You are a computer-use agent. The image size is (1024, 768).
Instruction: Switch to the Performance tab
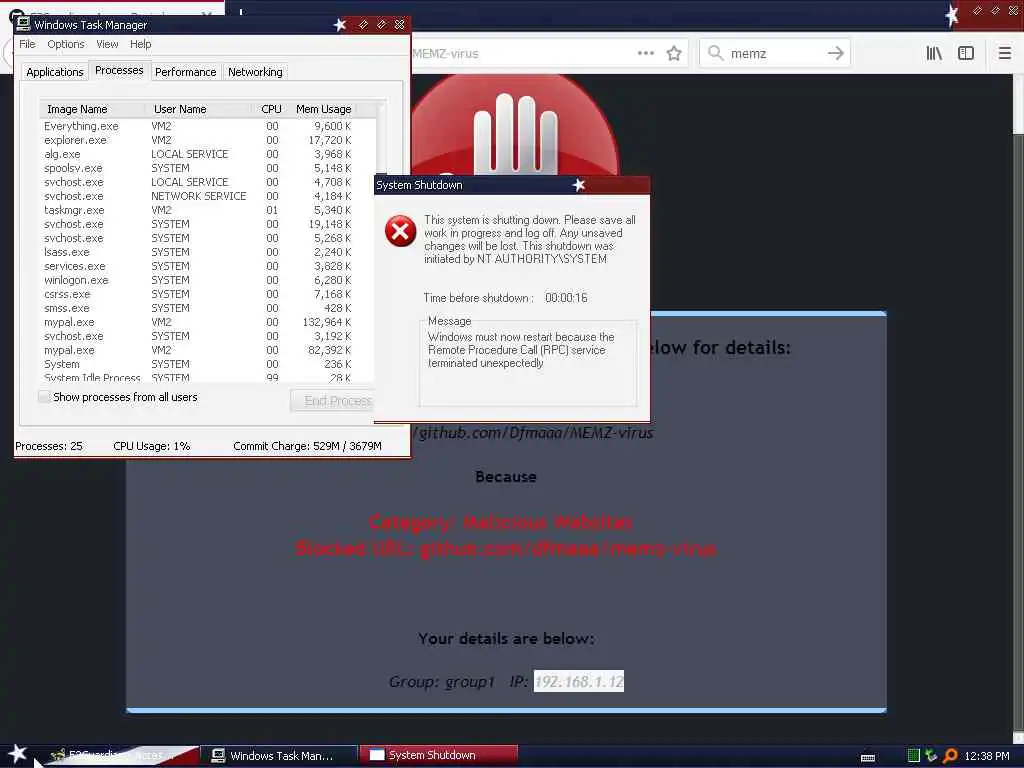(185, 72)
